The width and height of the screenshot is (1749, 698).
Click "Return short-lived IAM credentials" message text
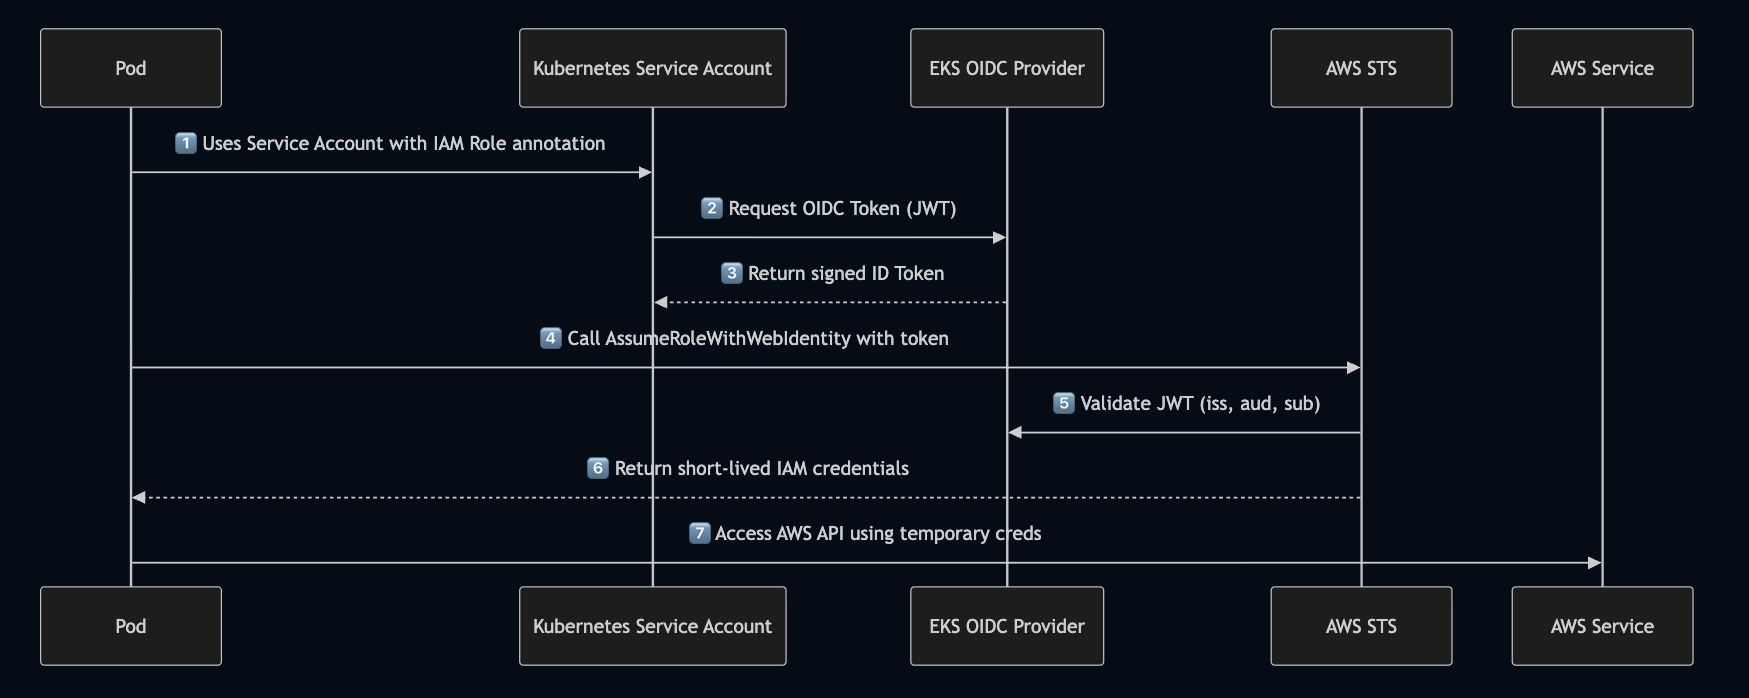coord(762,468)
